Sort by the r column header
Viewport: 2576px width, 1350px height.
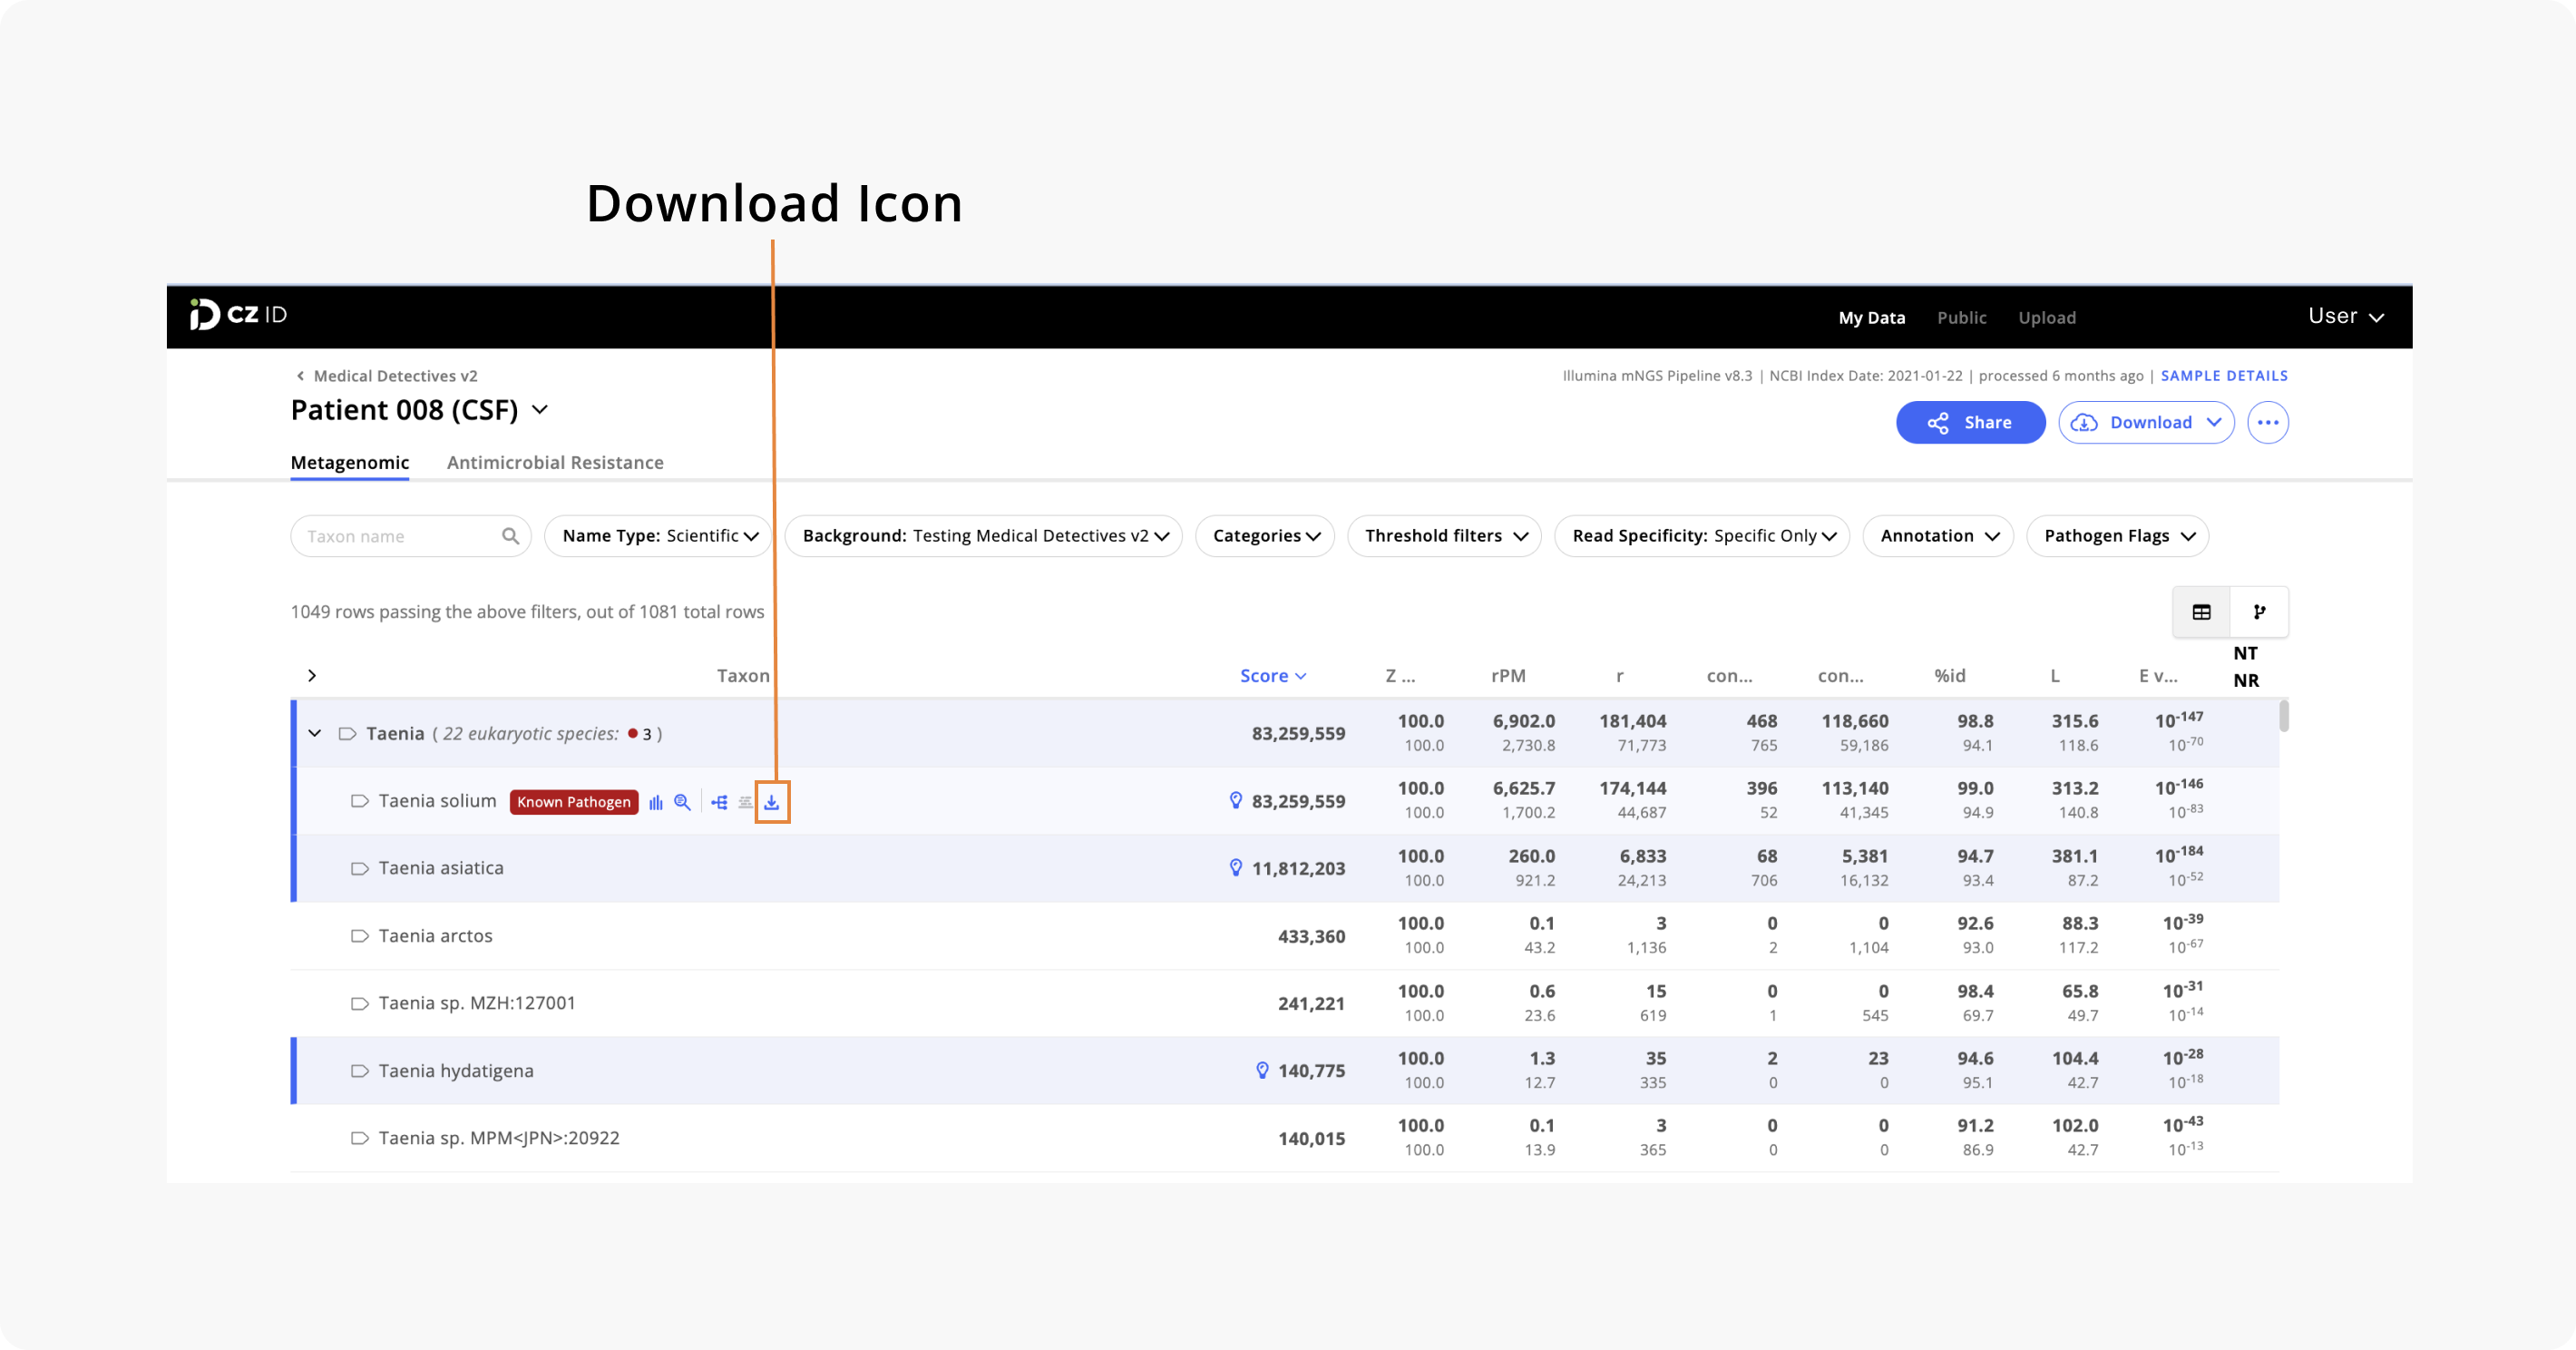pos(1619,676)
